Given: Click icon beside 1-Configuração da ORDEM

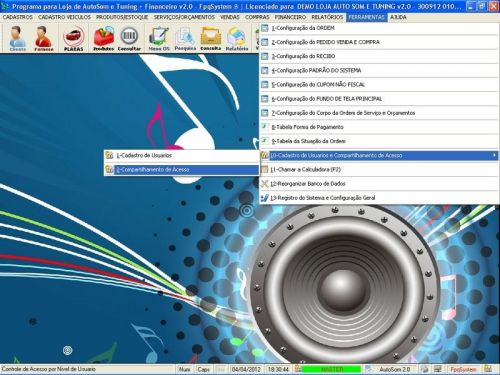Looking at the screenshot, I should (x=265, y=28).
